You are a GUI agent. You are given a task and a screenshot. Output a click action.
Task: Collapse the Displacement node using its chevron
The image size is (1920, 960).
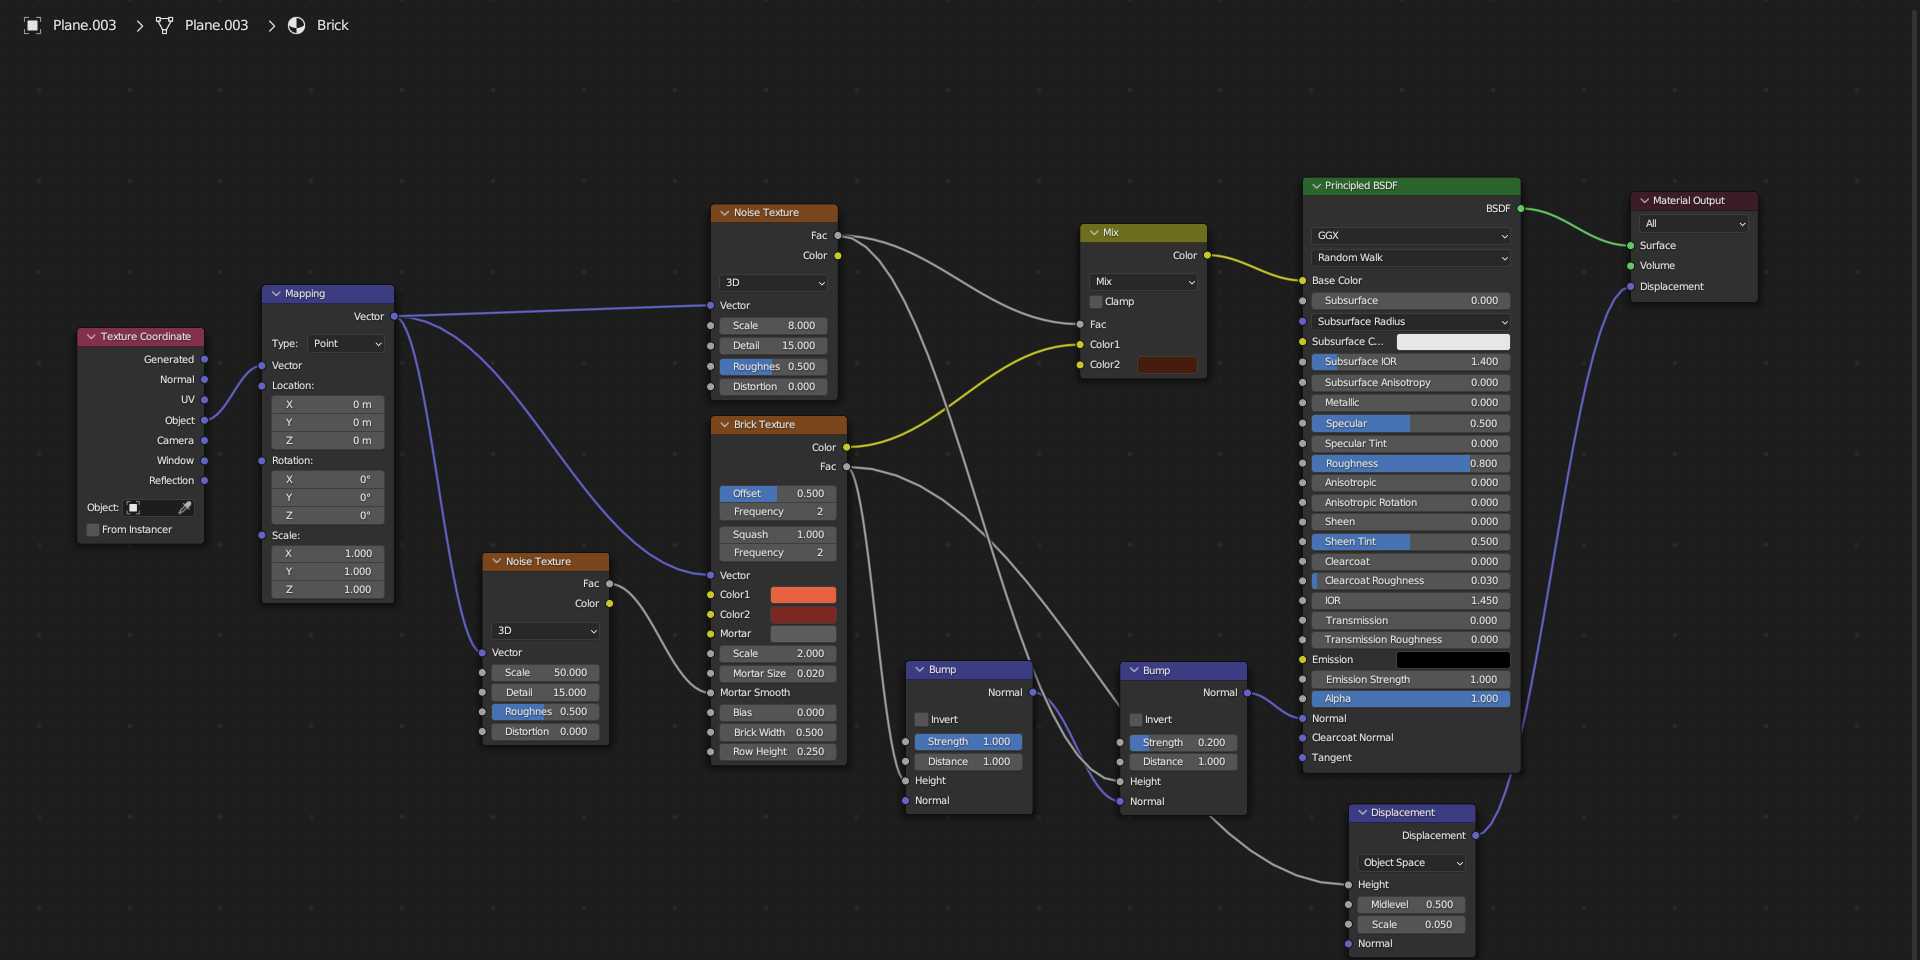pos(1362,813)
